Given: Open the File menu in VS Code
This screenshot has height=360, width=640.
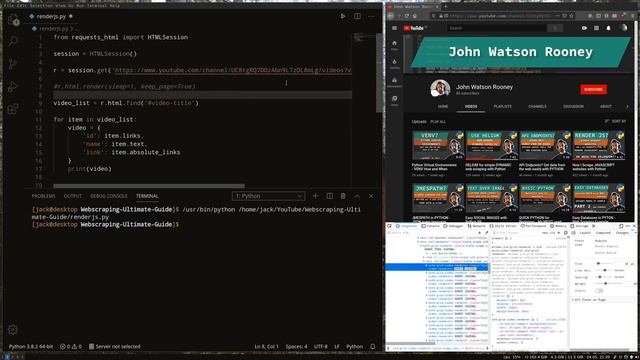Looking at the screenshot, I should [8, 6].
